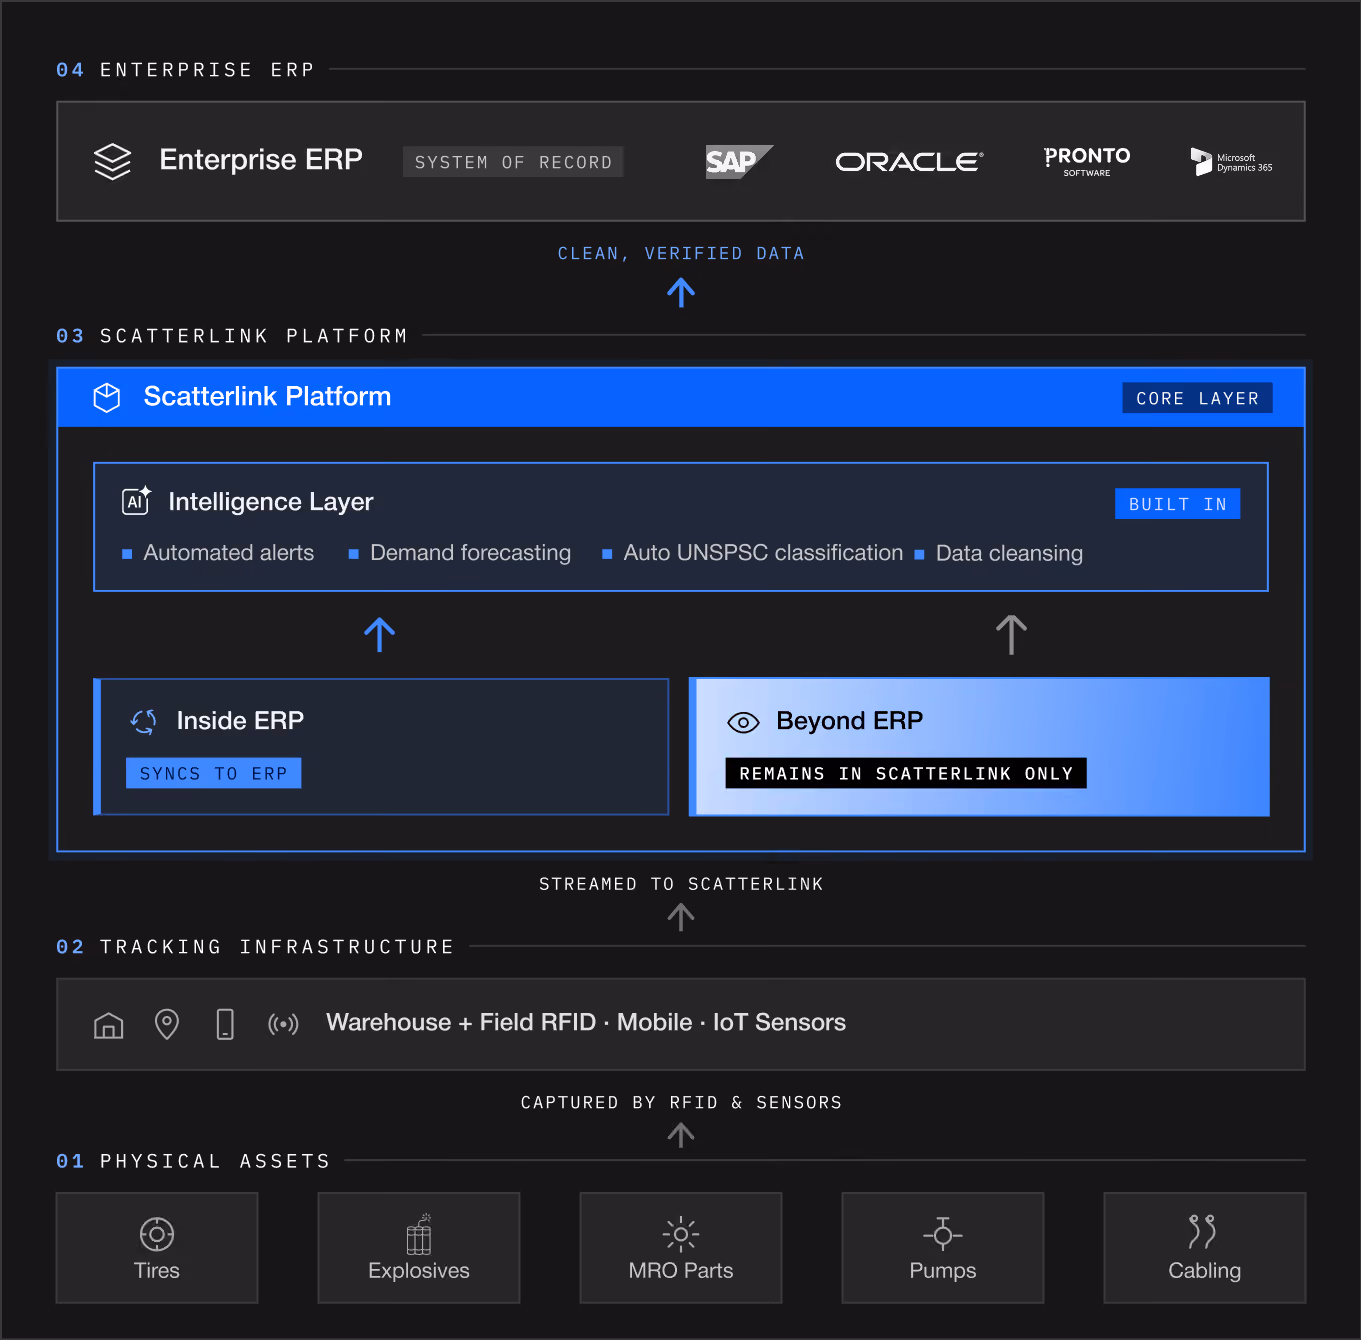Viewport: 1361px width, 1340px height.
Task: Click the cube icon beside Scatterlink Platform
Action: tap(107, 397)
